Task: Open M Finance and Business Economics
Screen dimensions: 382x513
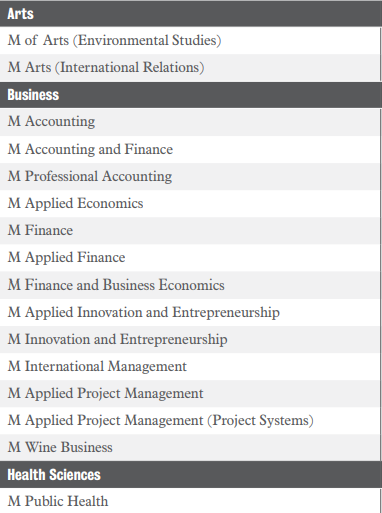Action: [190, 285]
